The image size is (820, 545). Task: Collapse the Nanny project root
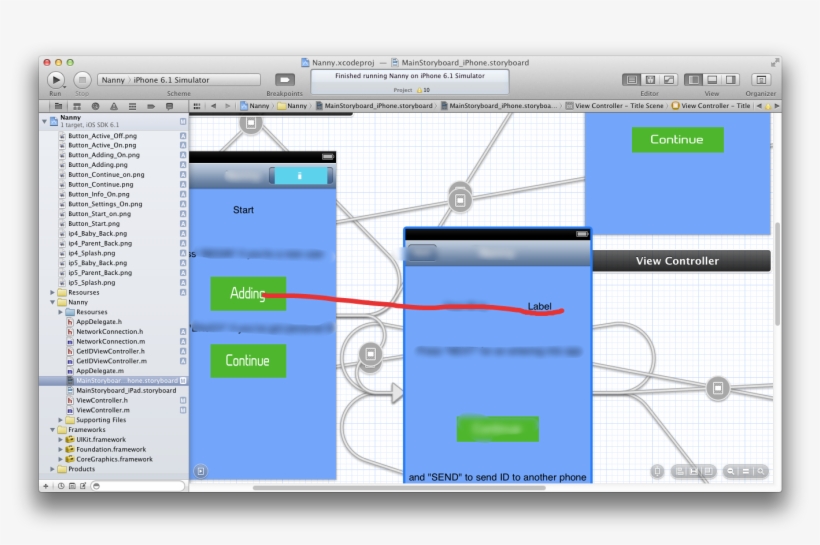click(x=44, y=121)
